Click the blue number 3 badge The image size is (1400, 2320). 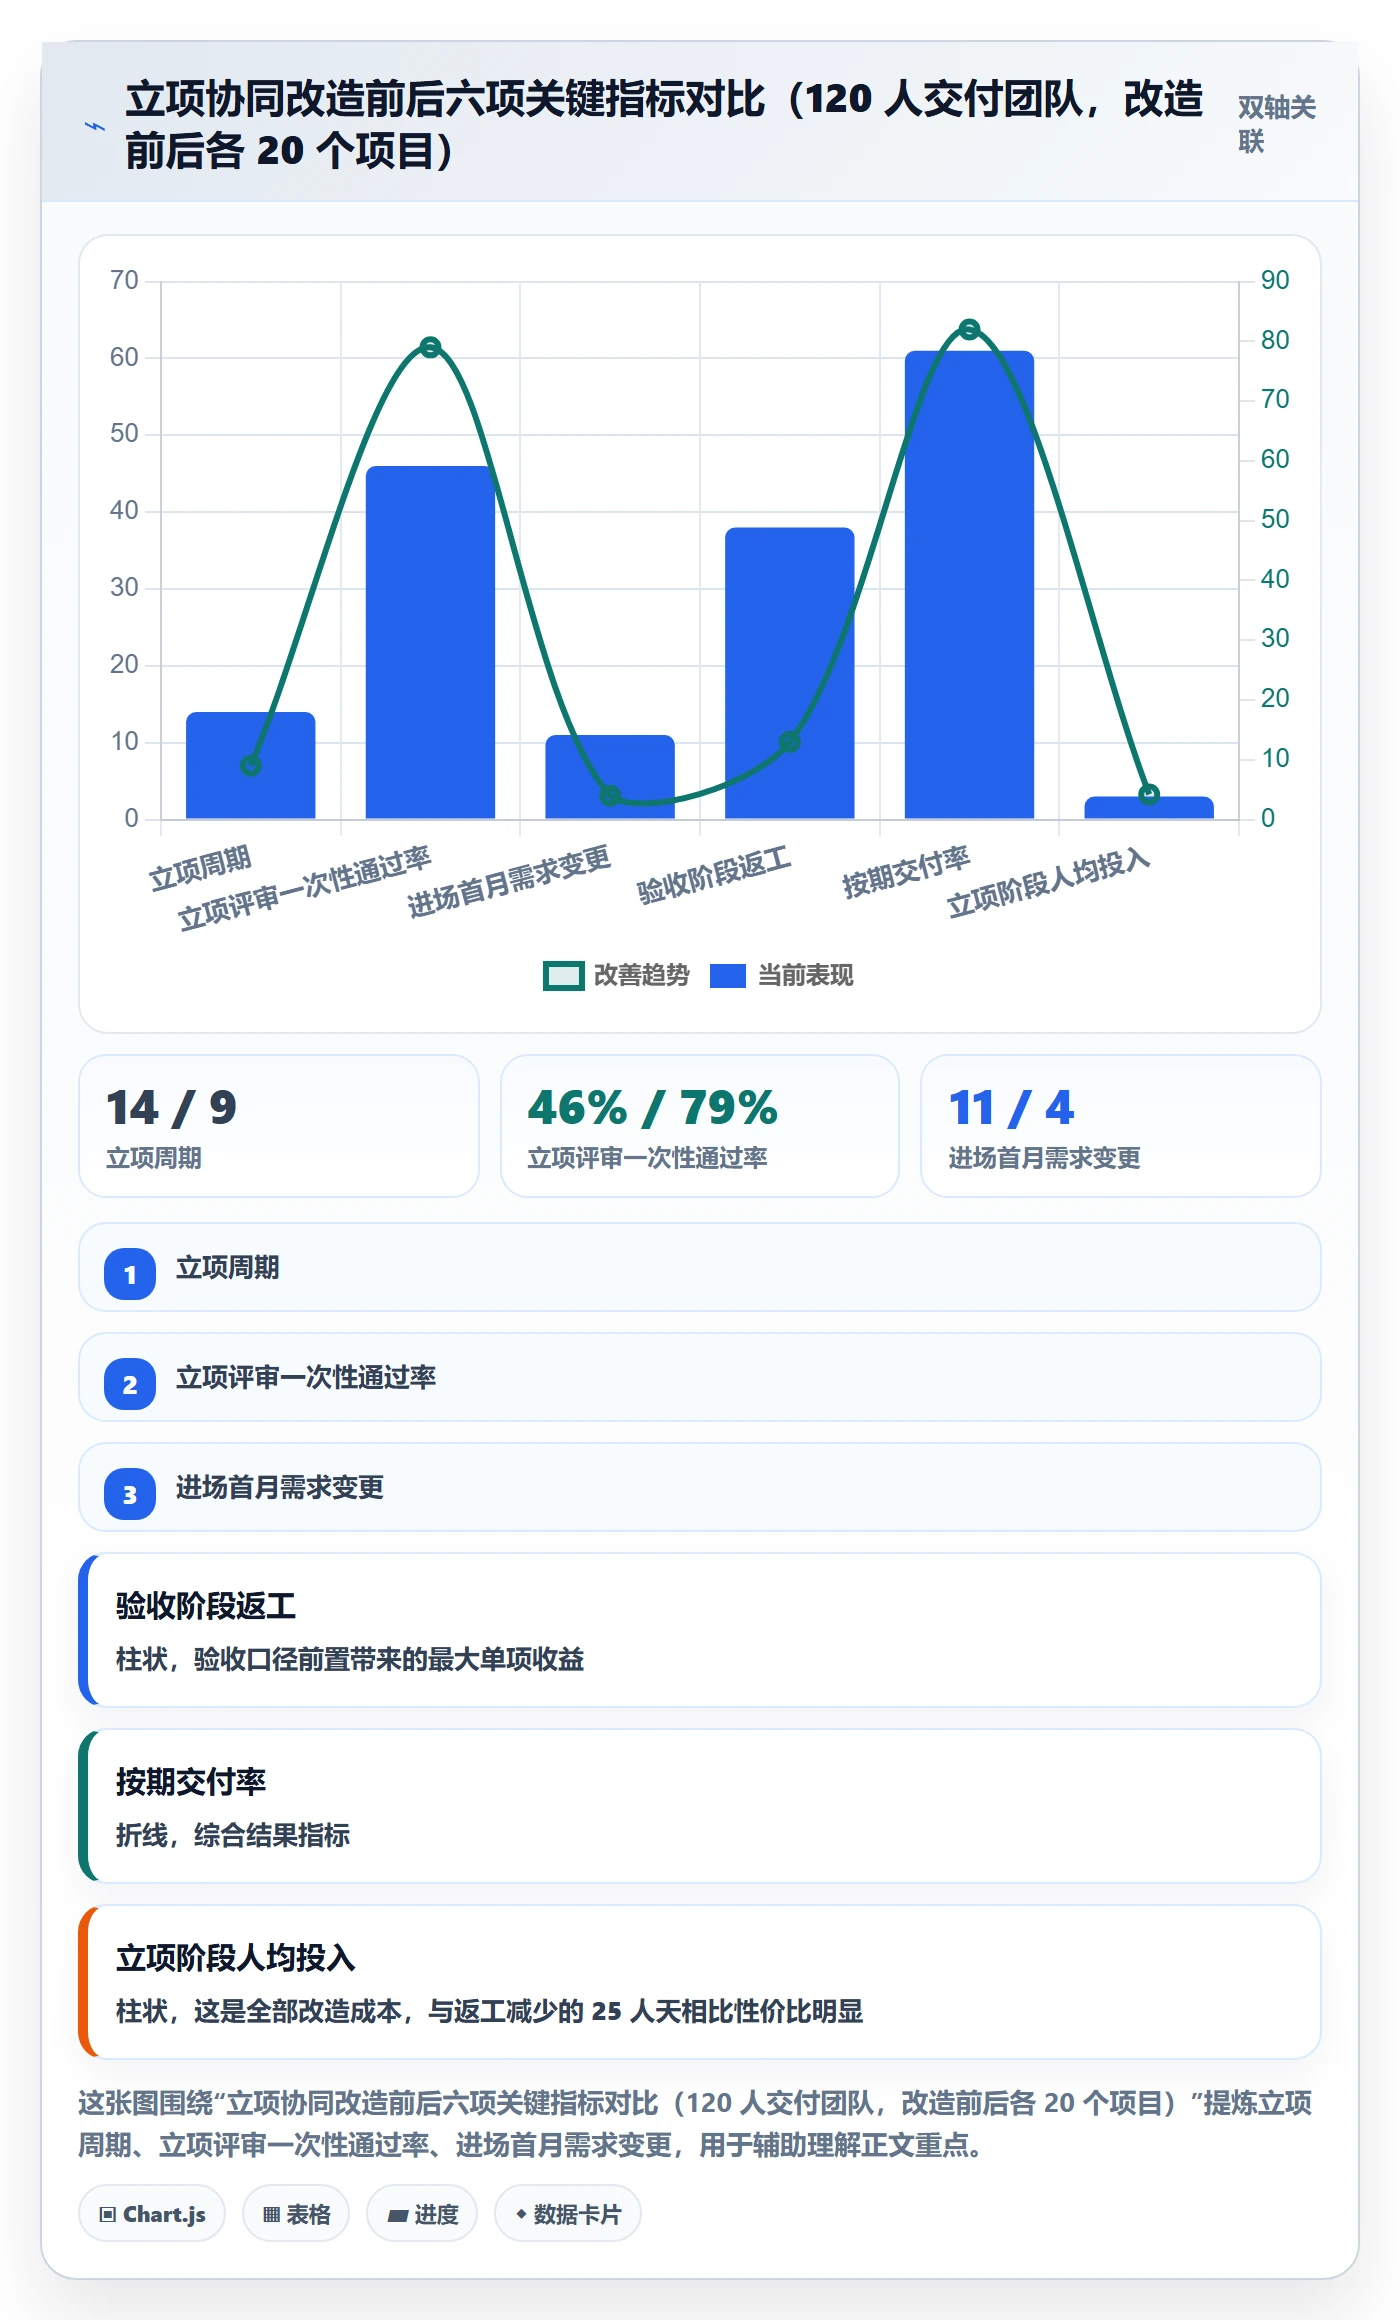130,1494
